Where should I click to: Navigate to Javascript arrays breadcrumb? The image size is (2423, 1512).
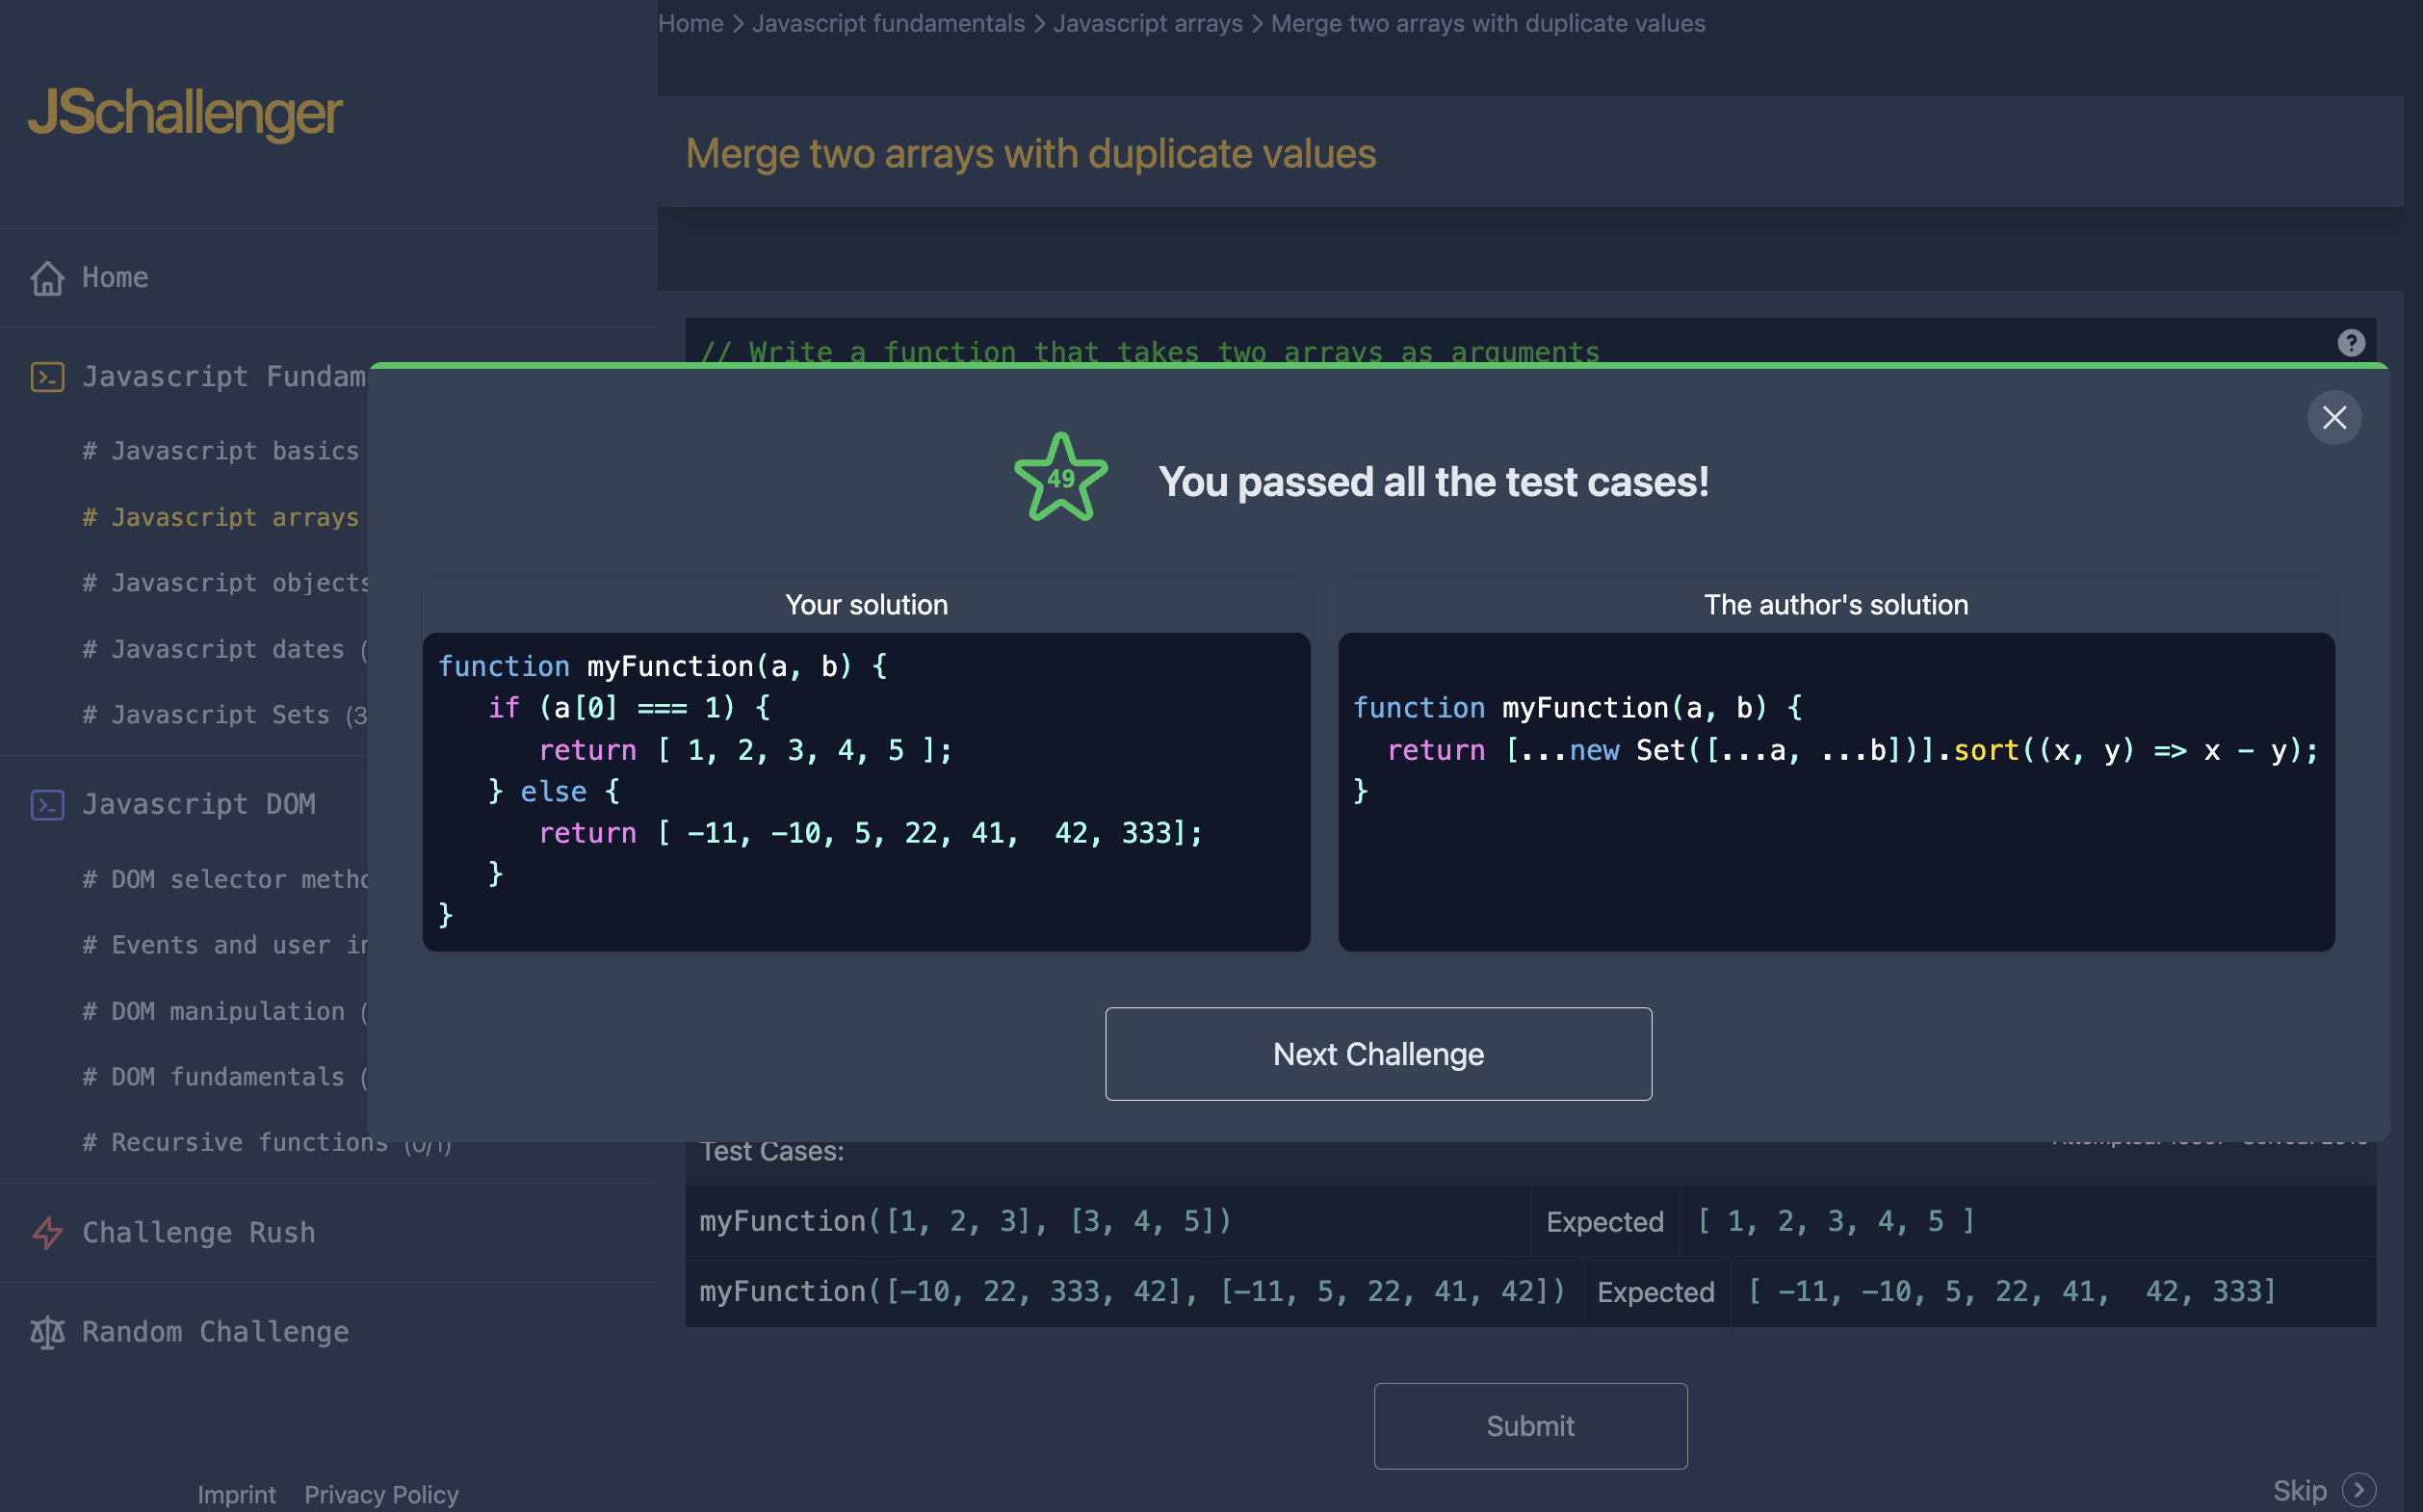(x=1148, y=23)
